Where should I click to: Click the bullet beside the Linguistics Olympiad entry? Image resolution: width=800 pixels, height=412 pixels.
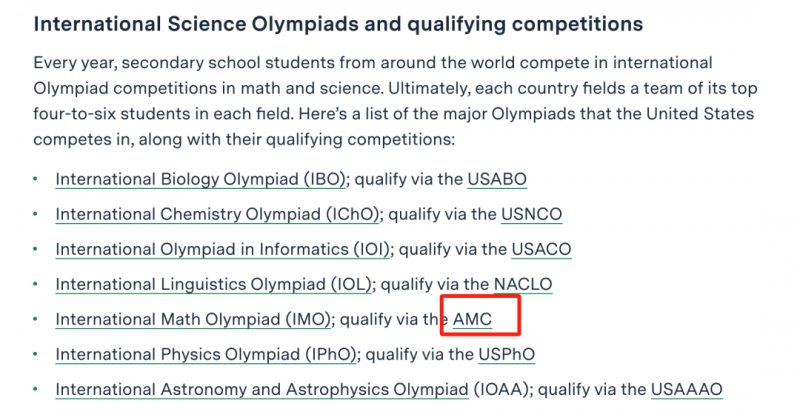[35, 284]
